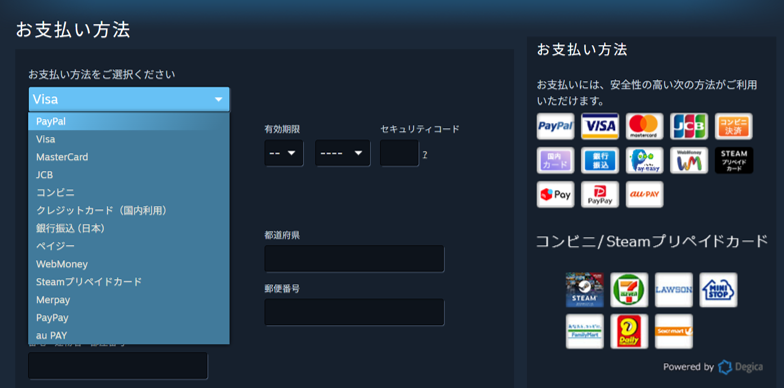
Task: Click the WebMoney WM logo icon
Action: coord(688,160)
